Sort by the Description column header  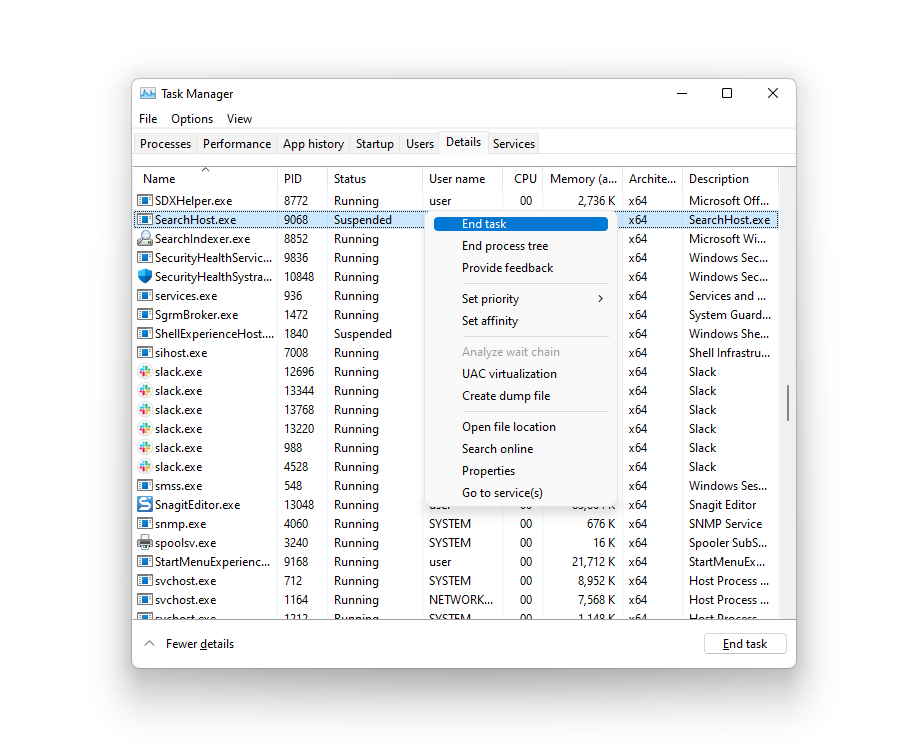(x=730, y=179)
